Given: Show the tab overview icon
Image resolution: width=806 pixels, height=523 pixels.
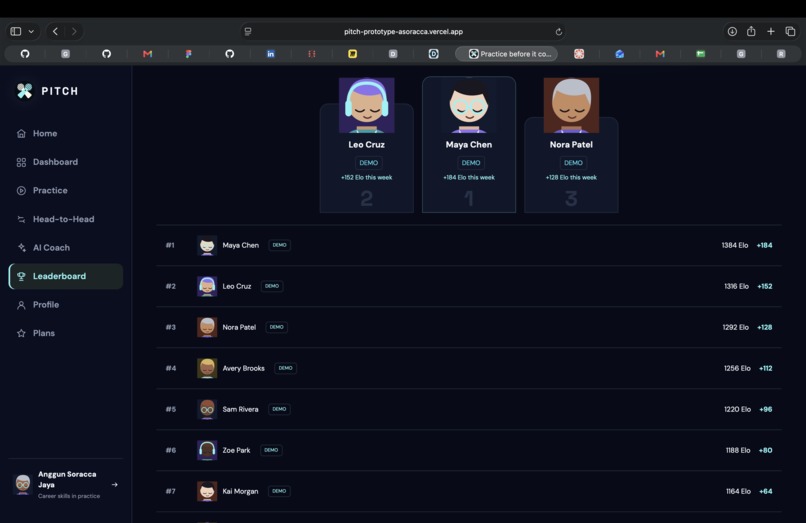Looking at the screenshot, I should click(x=790, y=31).
